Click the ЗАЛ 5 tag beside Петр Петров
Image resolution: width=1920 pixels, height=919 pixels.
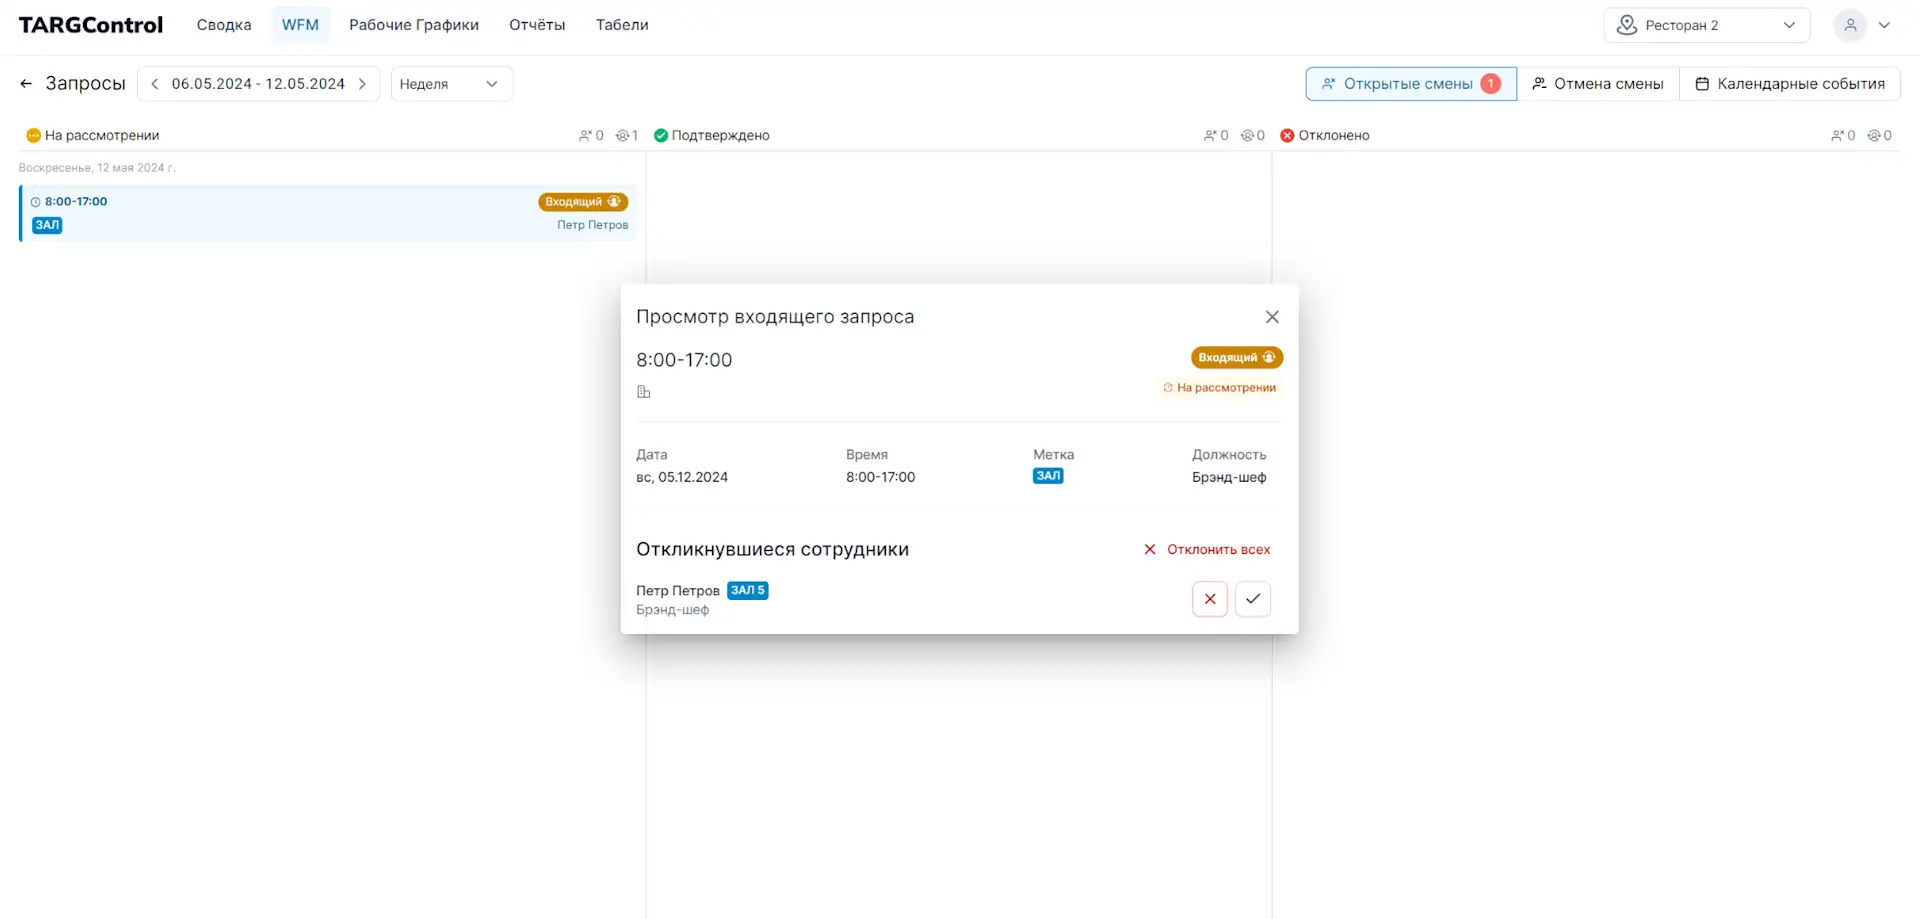point(748,591)
